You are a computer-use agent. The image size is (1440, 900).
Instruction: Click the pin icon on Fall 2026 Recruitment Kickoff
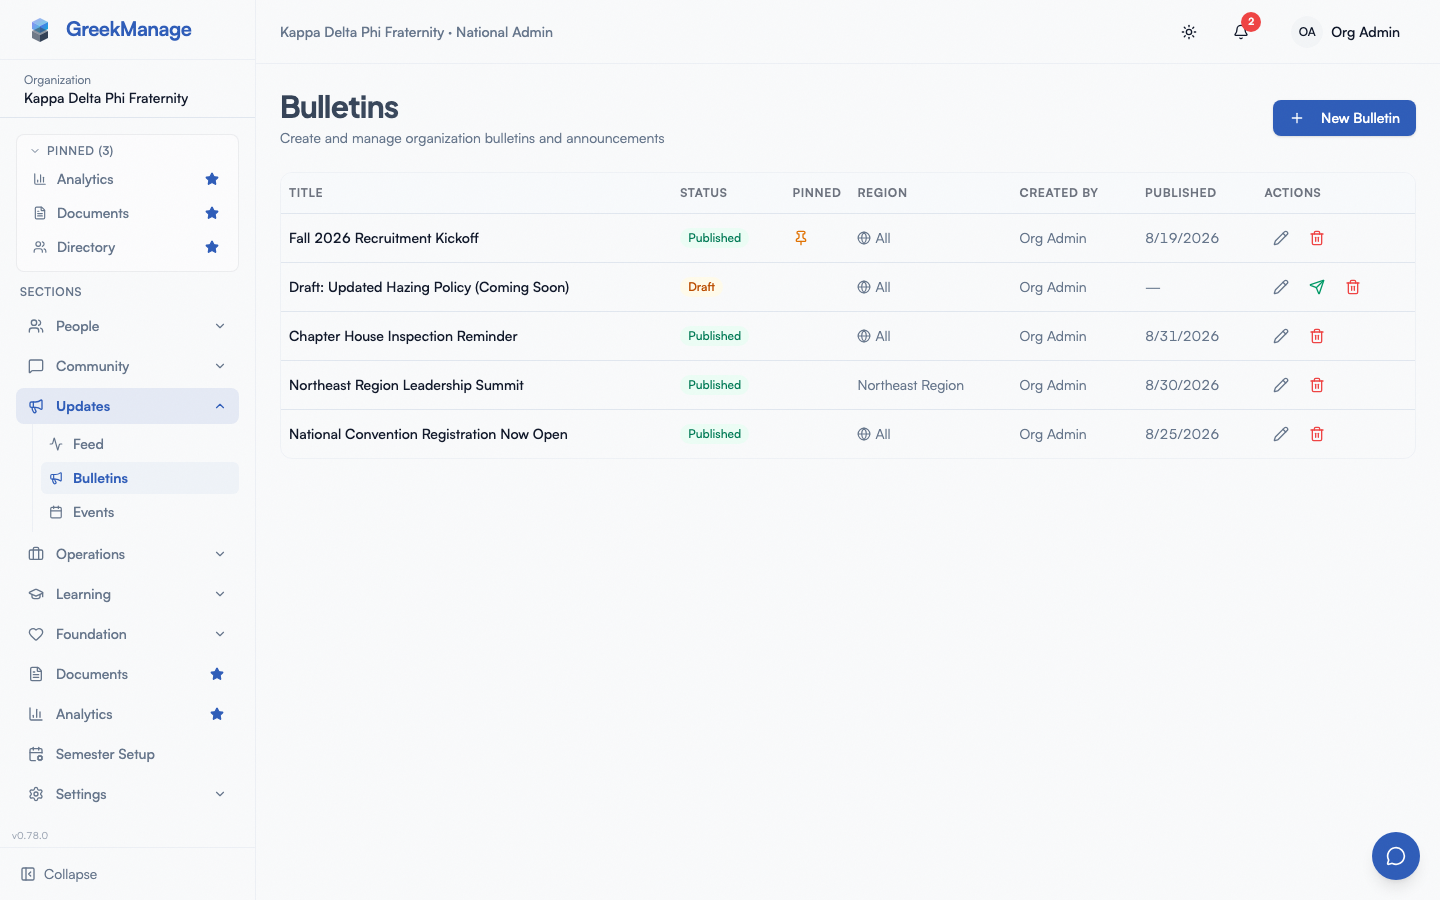801,238
